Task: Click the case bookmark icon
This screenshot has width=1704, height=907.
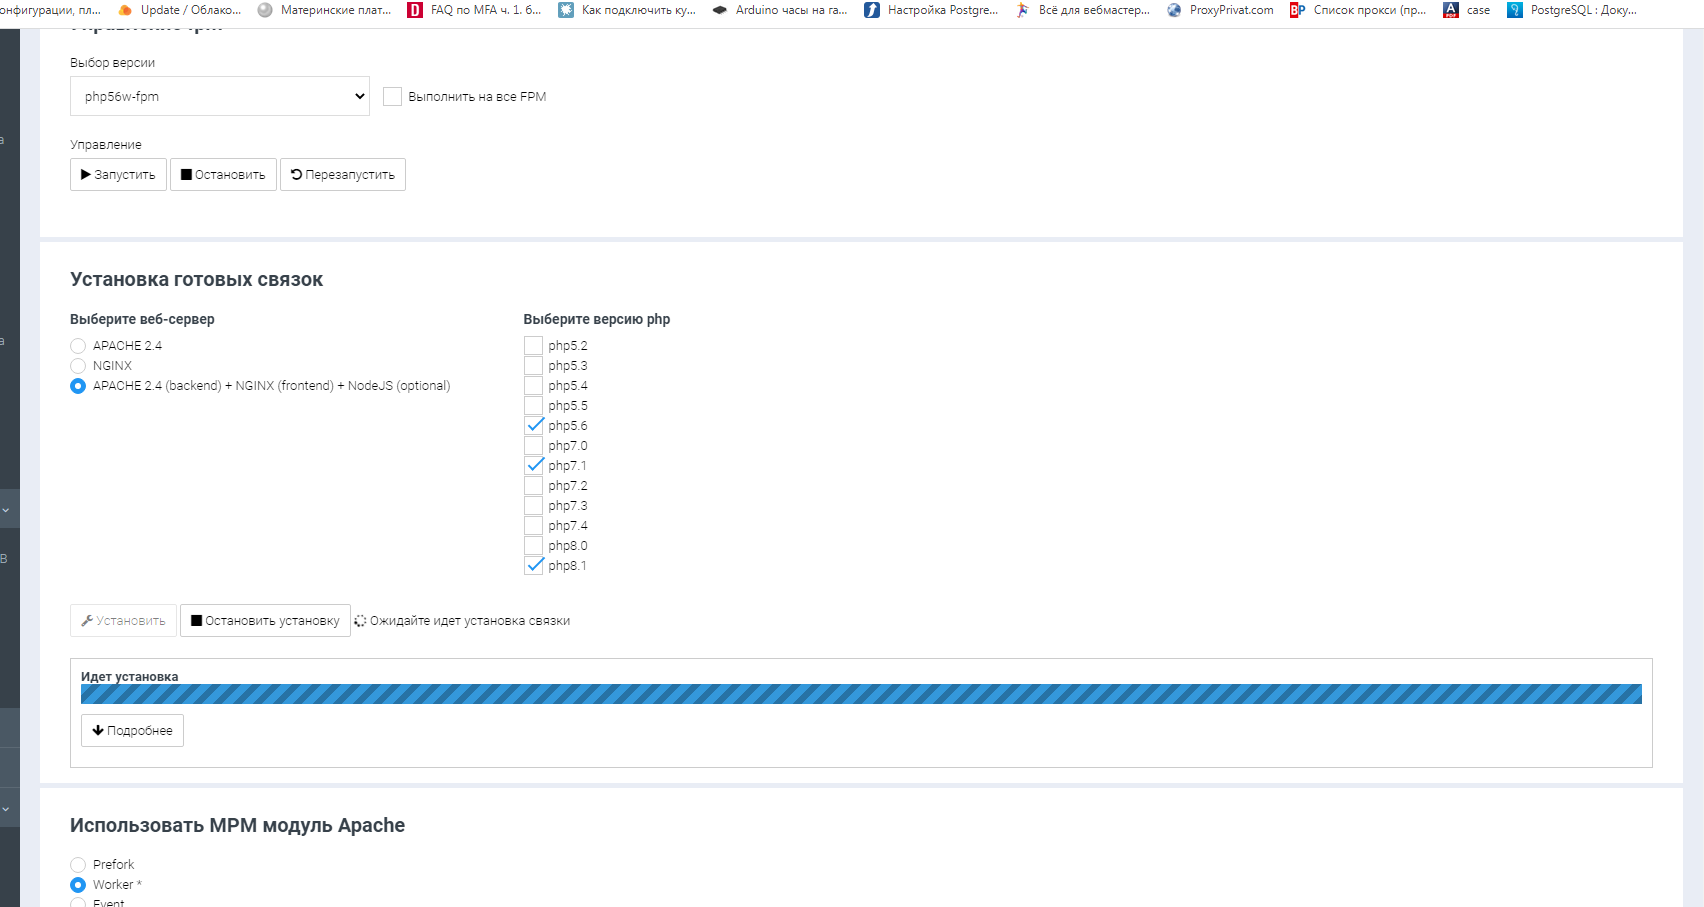Action: point(1451,10)
